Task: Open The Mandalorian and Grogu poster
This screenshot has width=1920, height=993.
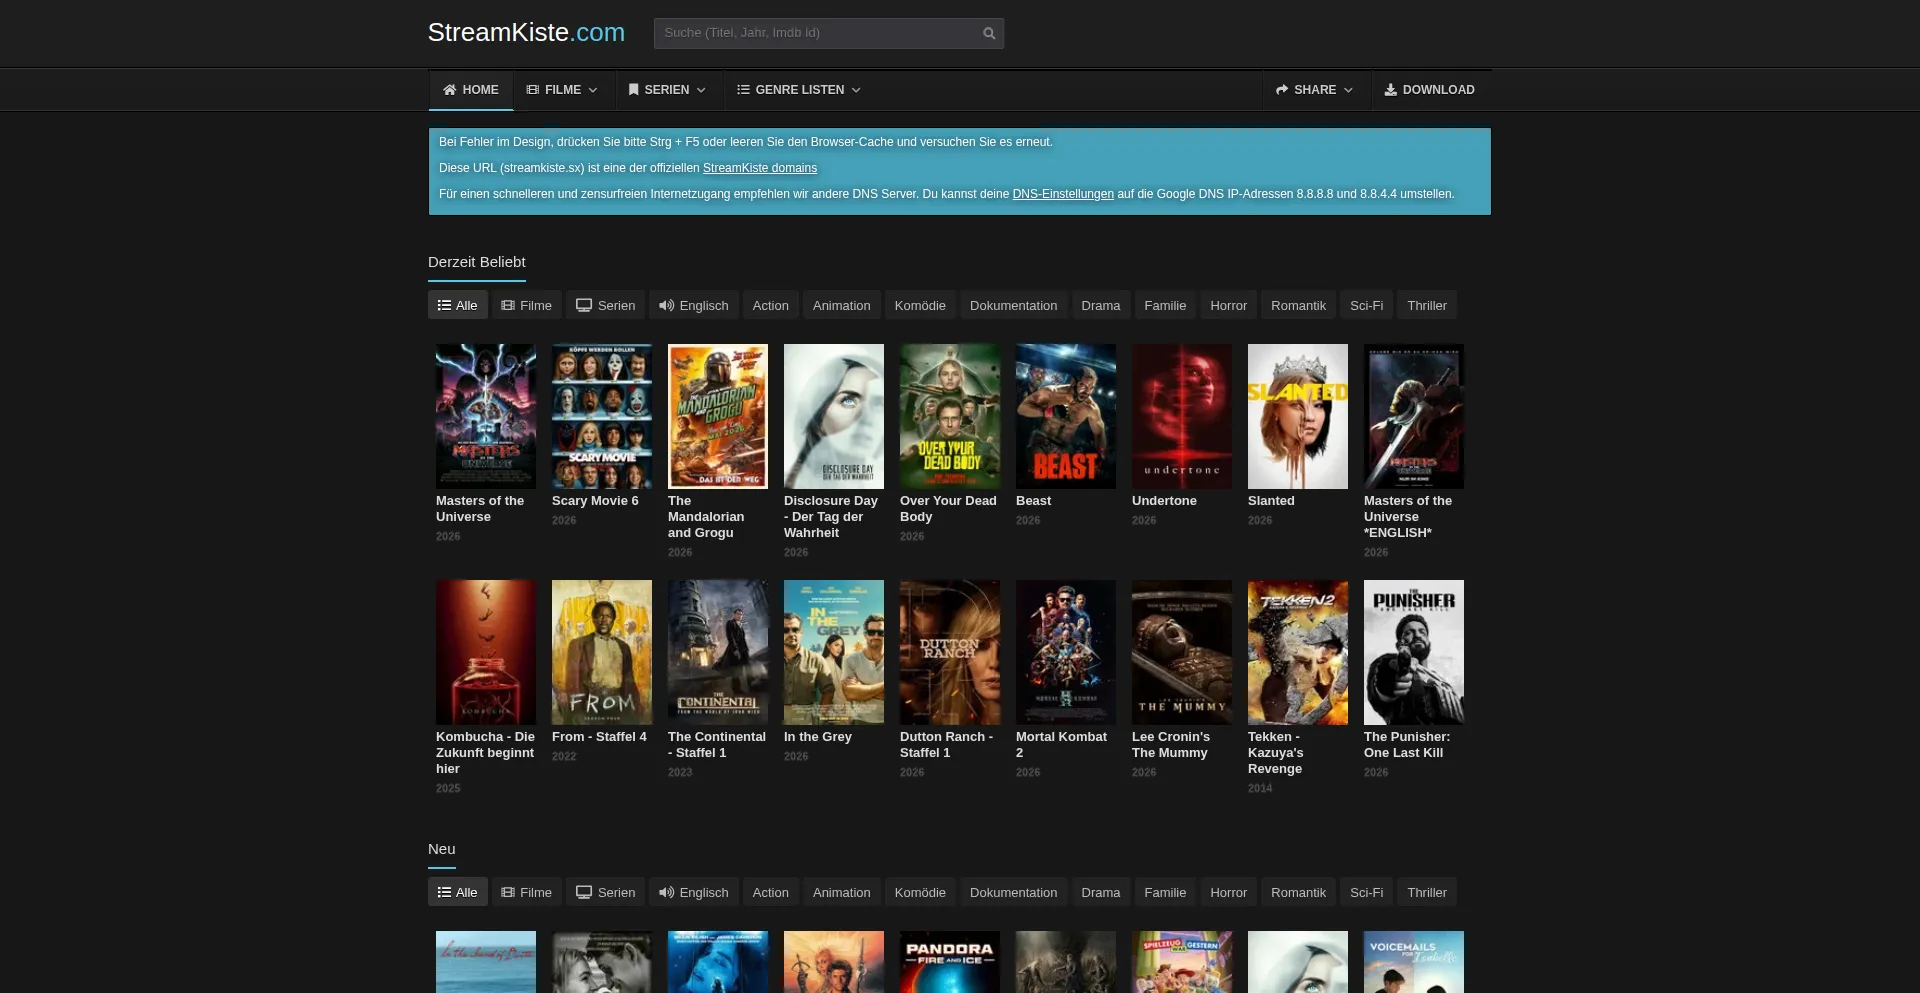Action: (718, 417)
